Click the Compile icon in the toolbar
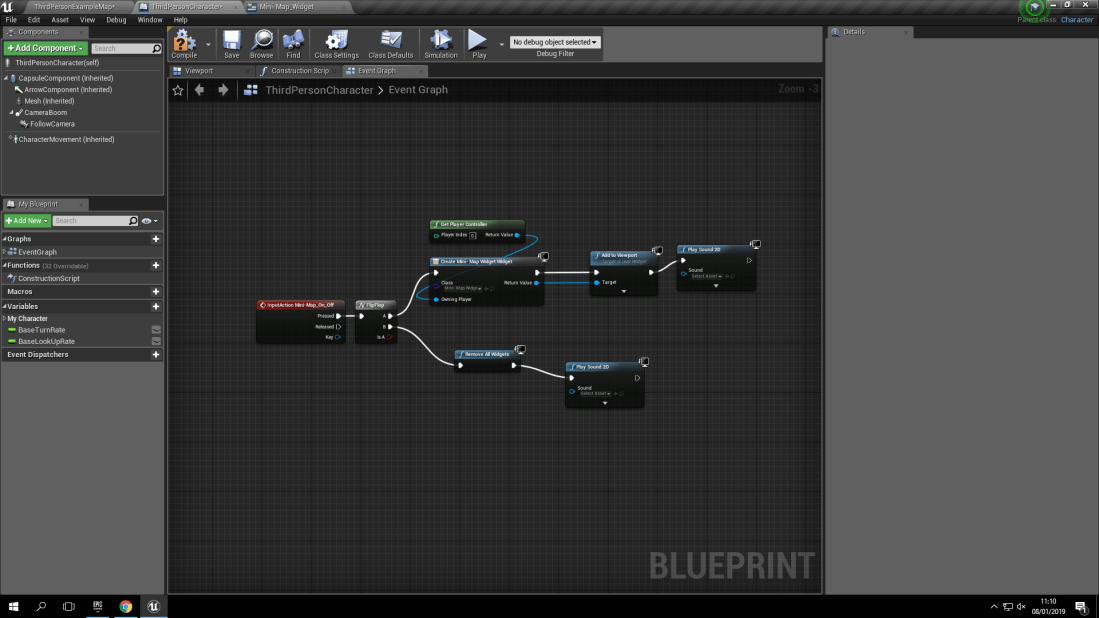The height and width of the screenshot is (618, 1099). 185,42
